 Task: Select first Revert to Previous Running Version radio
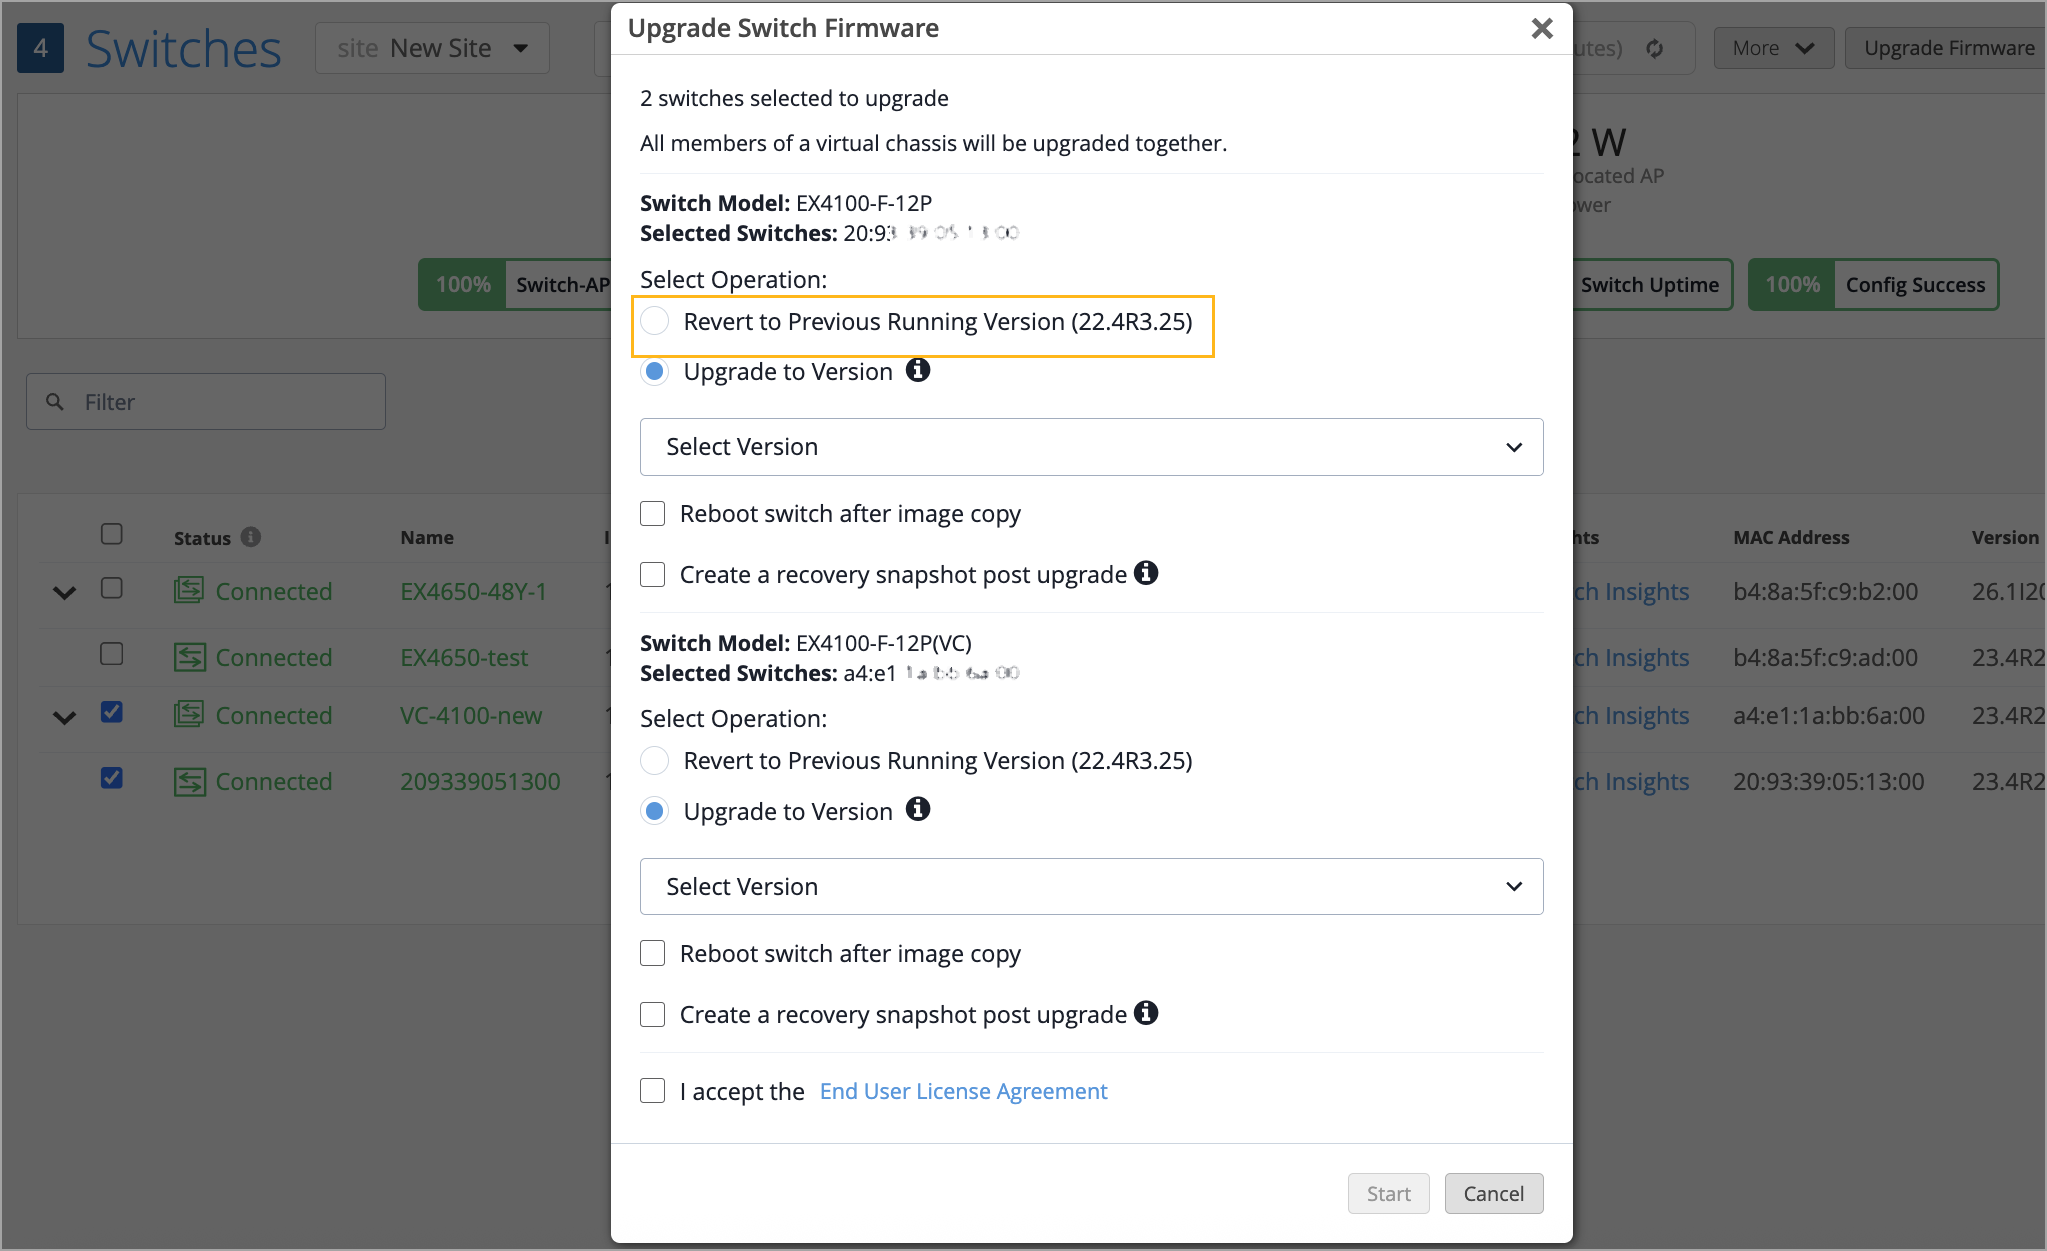655,321
